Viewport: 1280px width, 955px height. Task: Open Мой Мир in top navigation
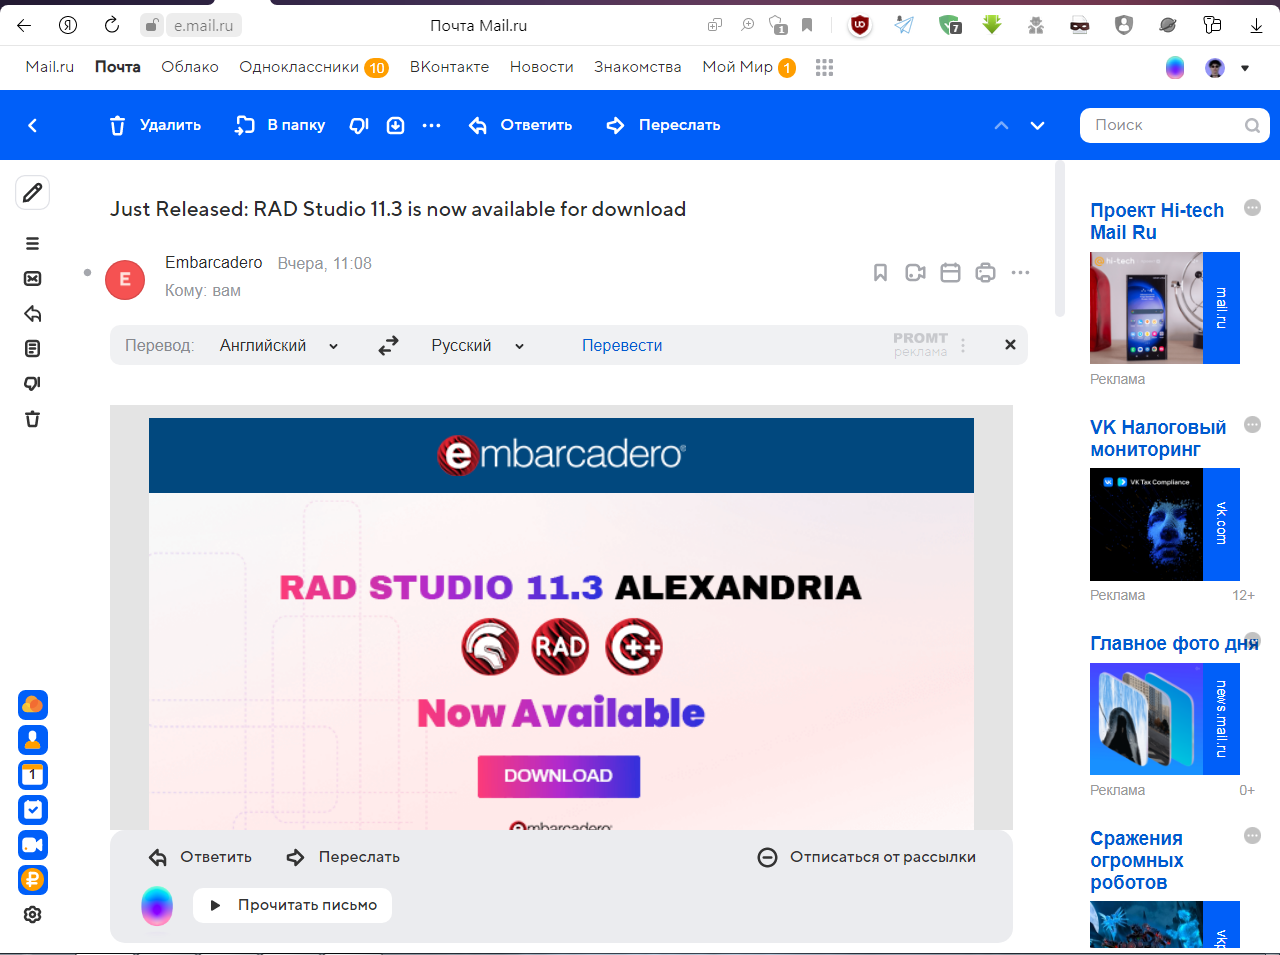pos(749,67)
